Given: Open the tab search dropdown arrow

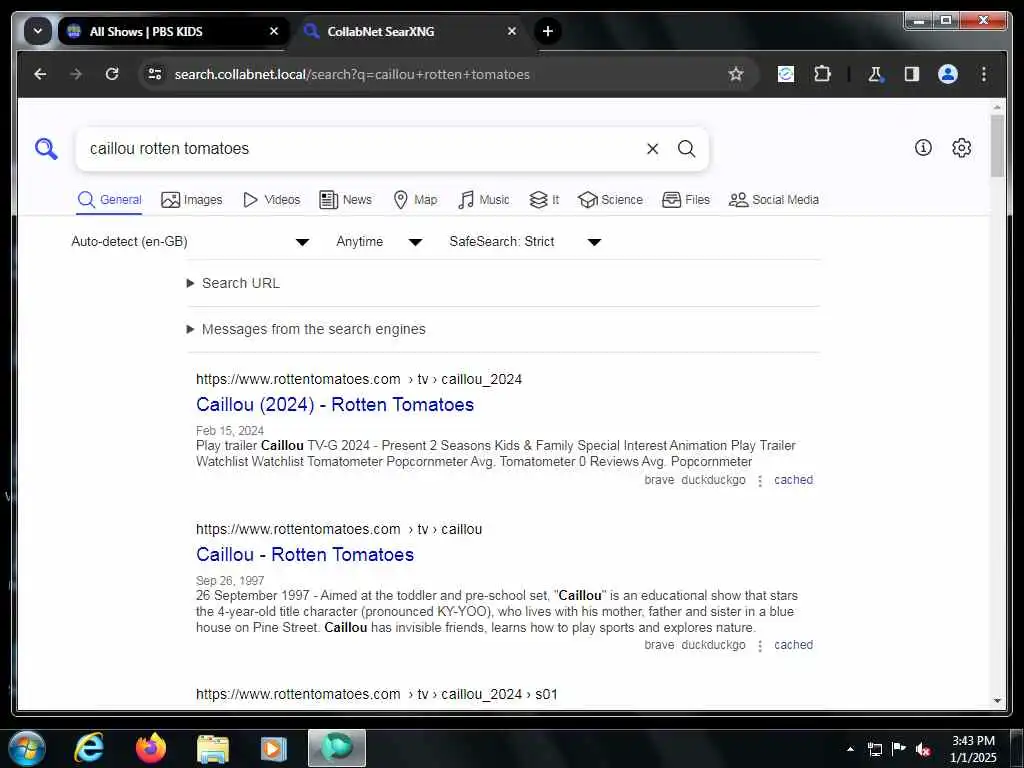Looking at the screenshot, I should (x=38, y=31).
